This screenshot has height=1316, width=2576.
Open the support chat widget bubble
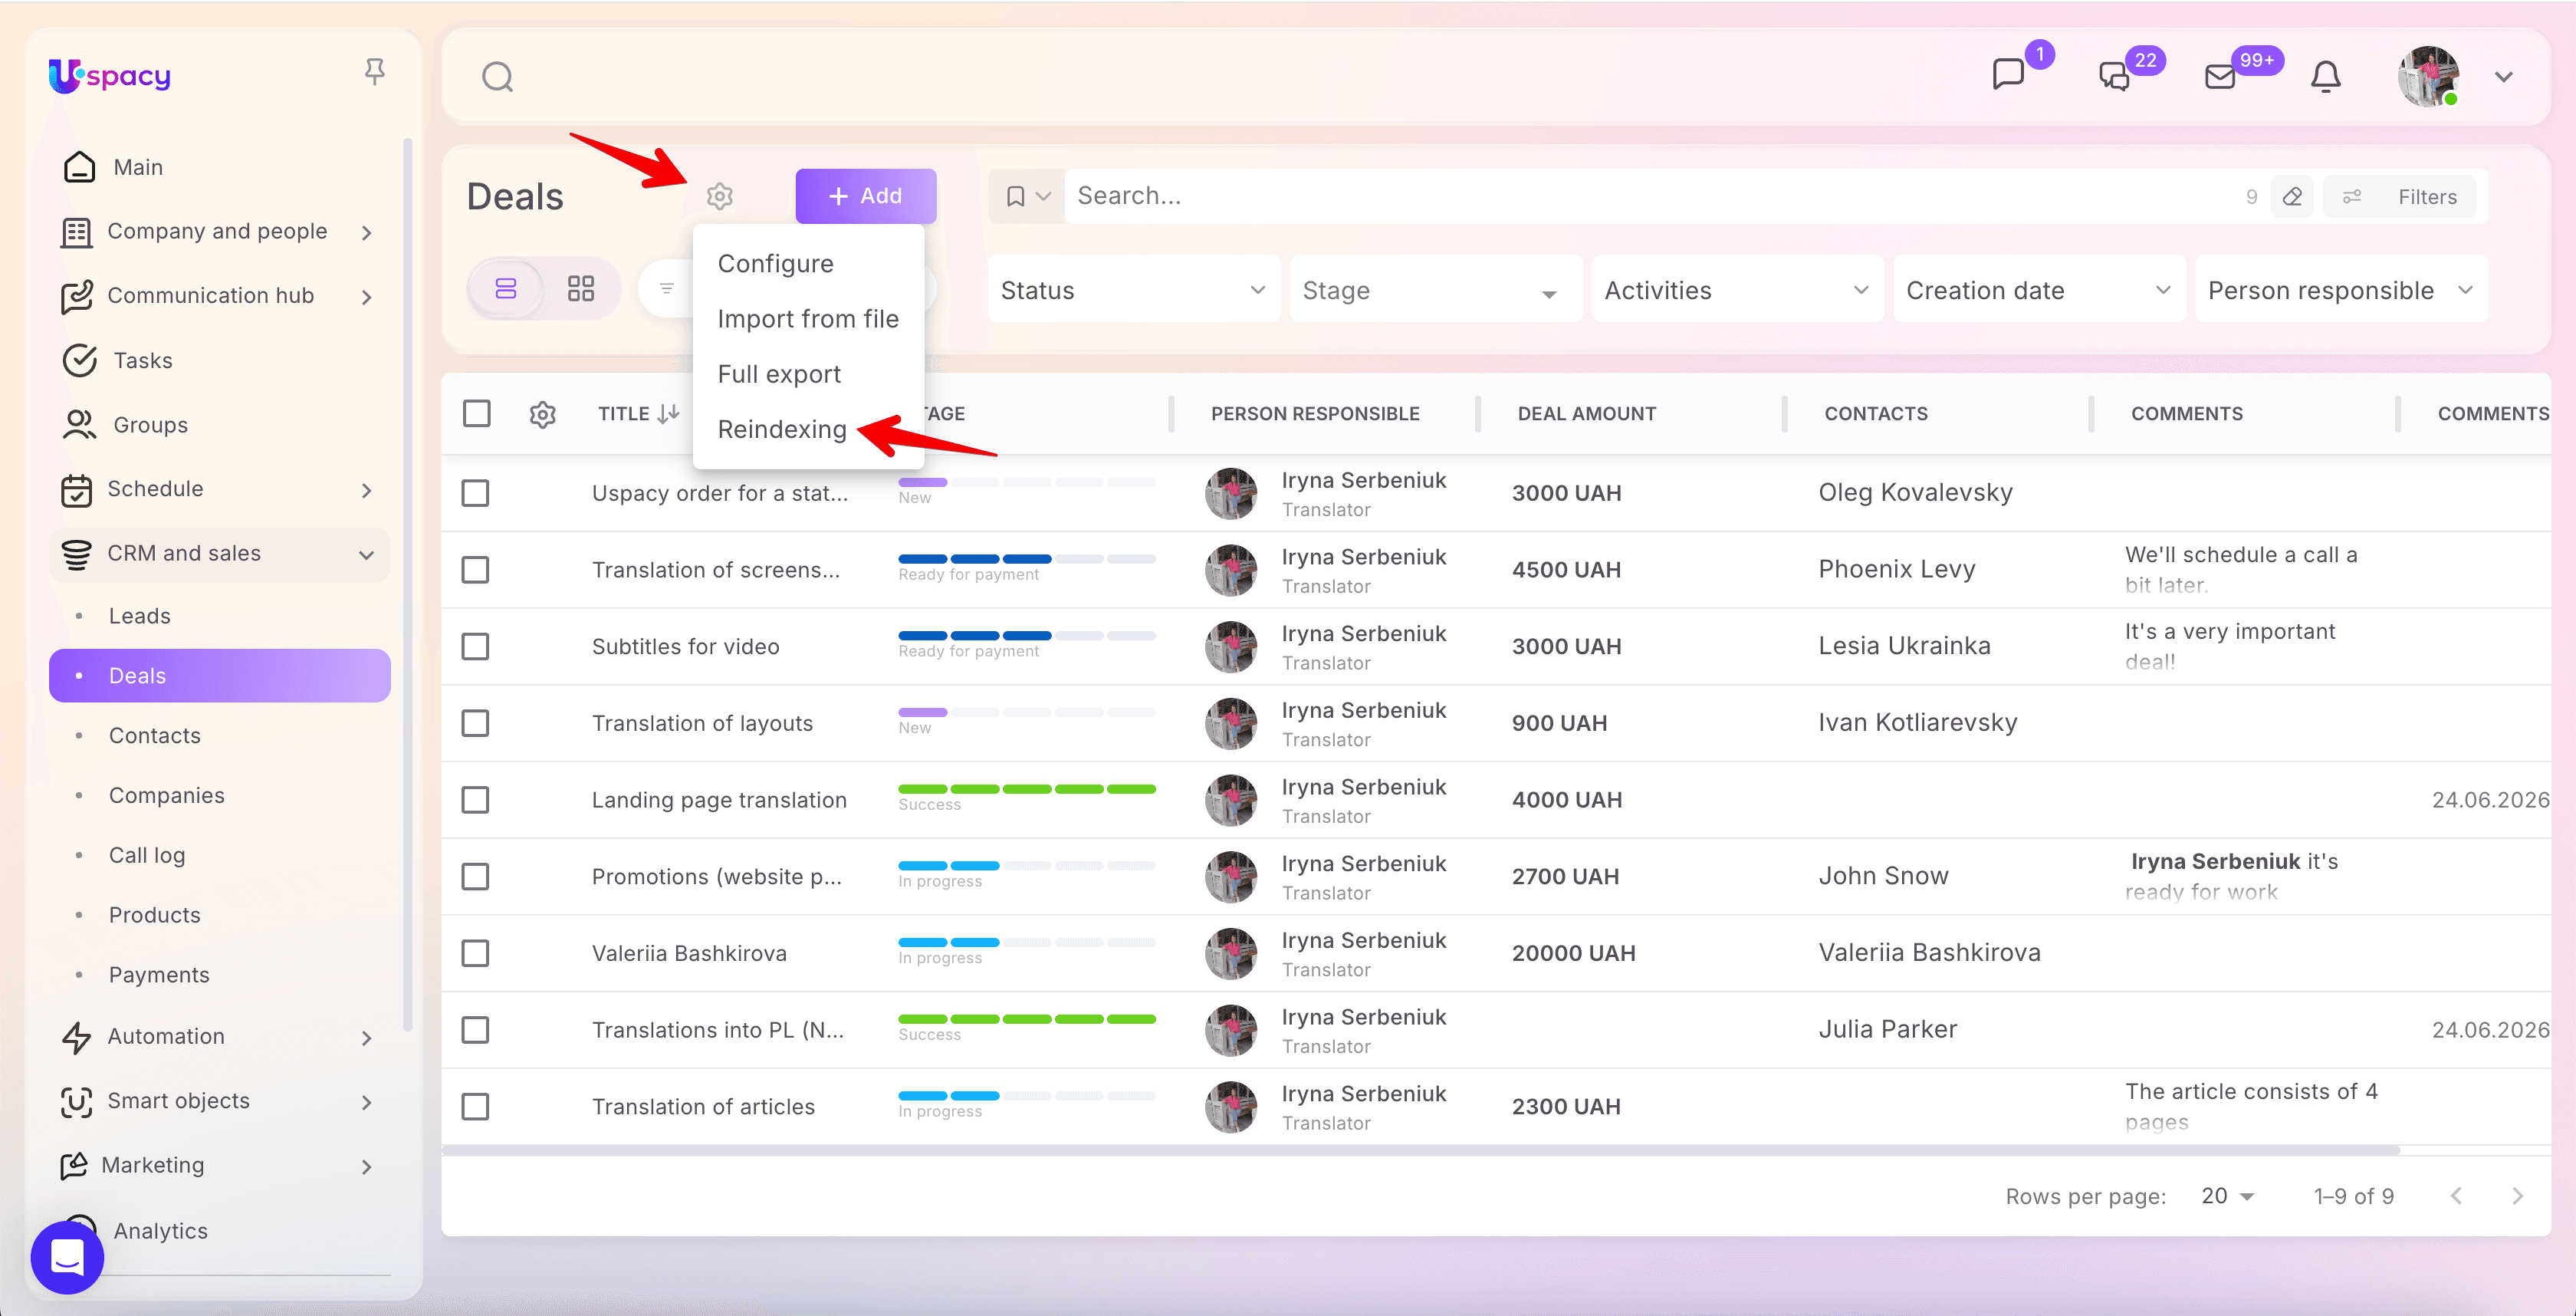click(67, 1257)
